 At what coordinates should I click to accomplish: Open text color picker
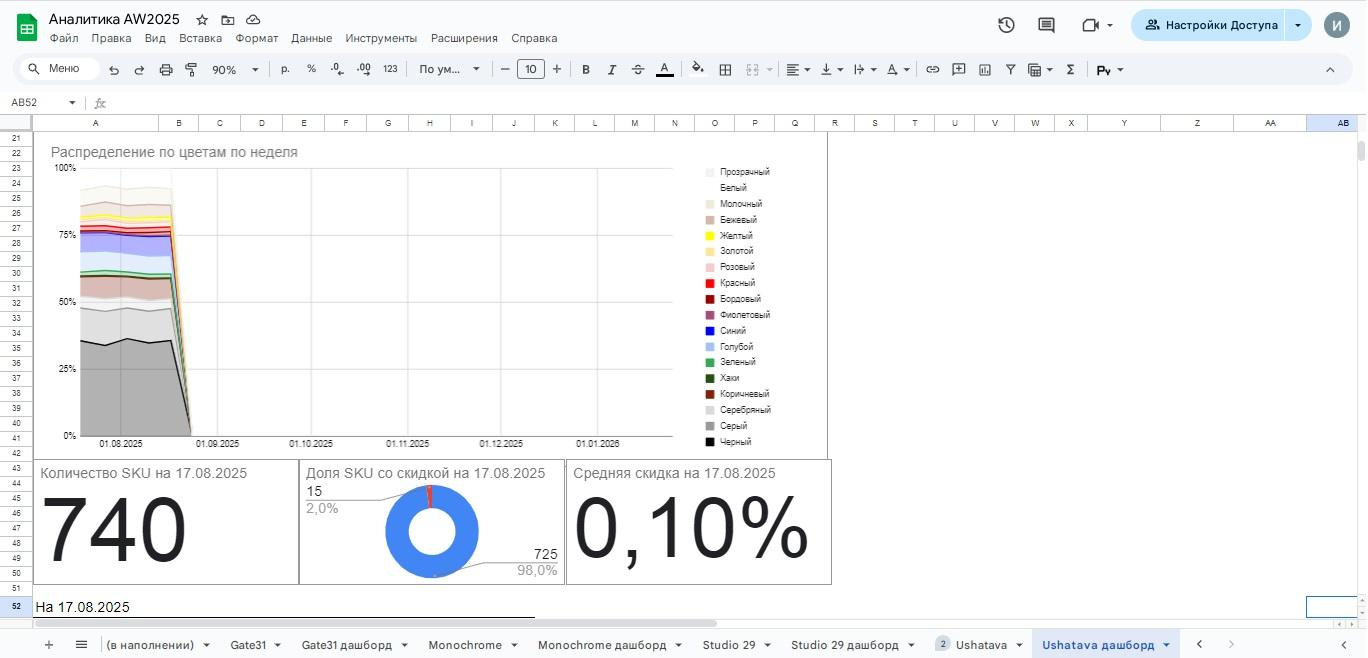(x=665, y=69)
